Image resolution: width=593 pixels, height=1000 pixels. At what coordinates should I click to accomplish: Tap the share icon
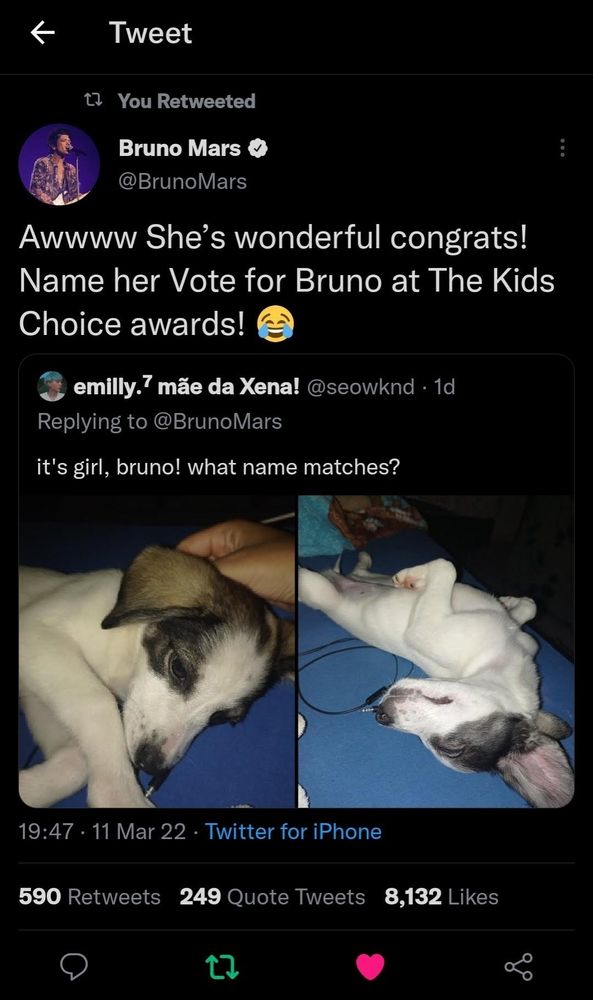(518, 967)
